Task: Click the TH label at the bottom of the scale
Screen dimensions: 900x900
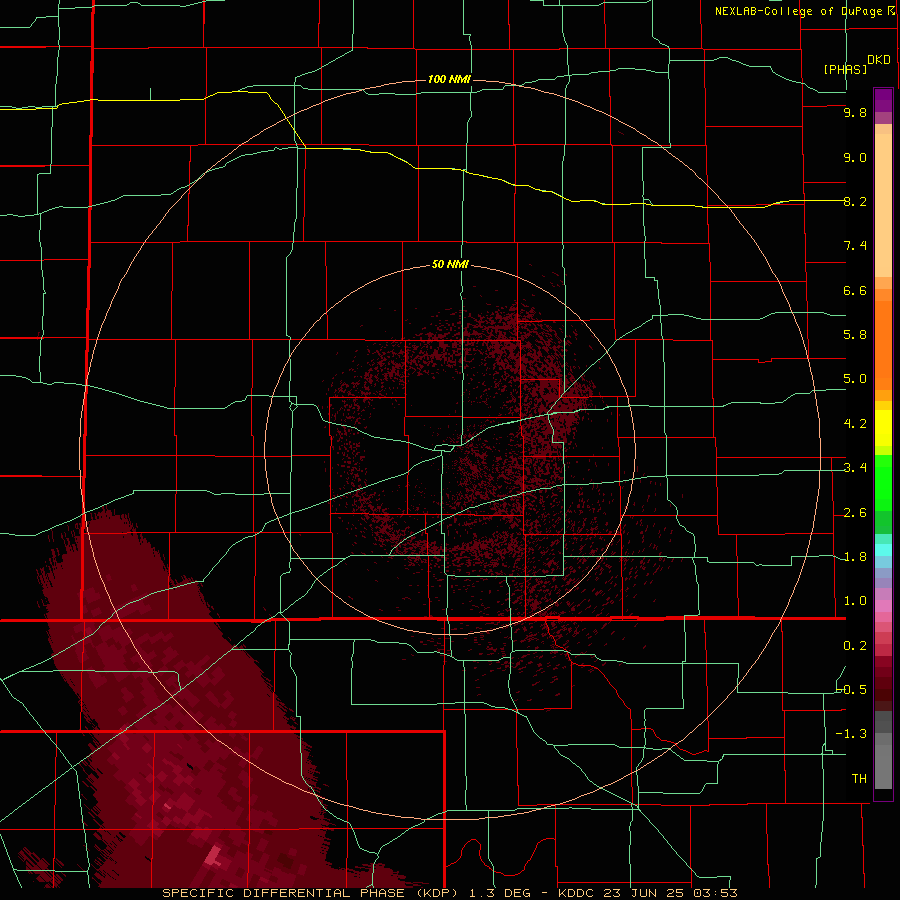Action: (x=859, y=779)
